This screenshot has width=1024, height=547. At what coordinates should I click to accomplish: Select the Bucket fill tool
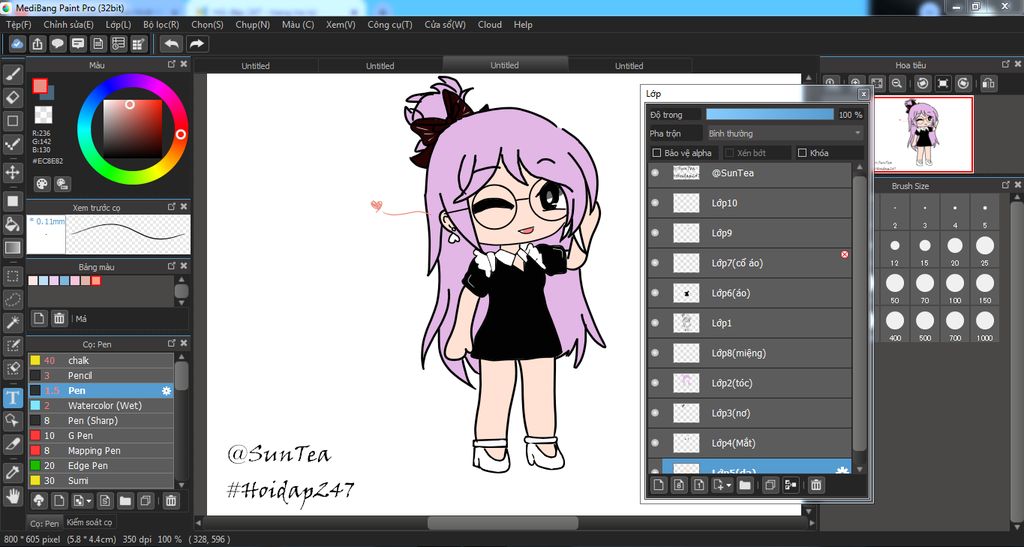coord(12,224)
